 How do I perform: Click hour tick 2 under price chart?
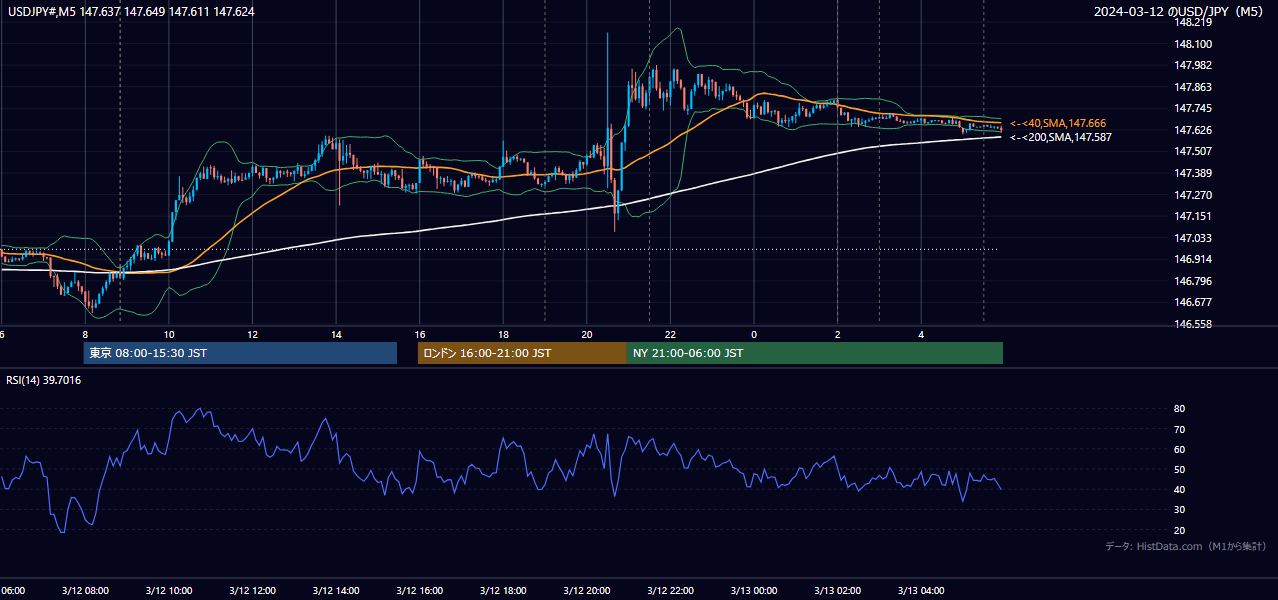click(838, 335)
